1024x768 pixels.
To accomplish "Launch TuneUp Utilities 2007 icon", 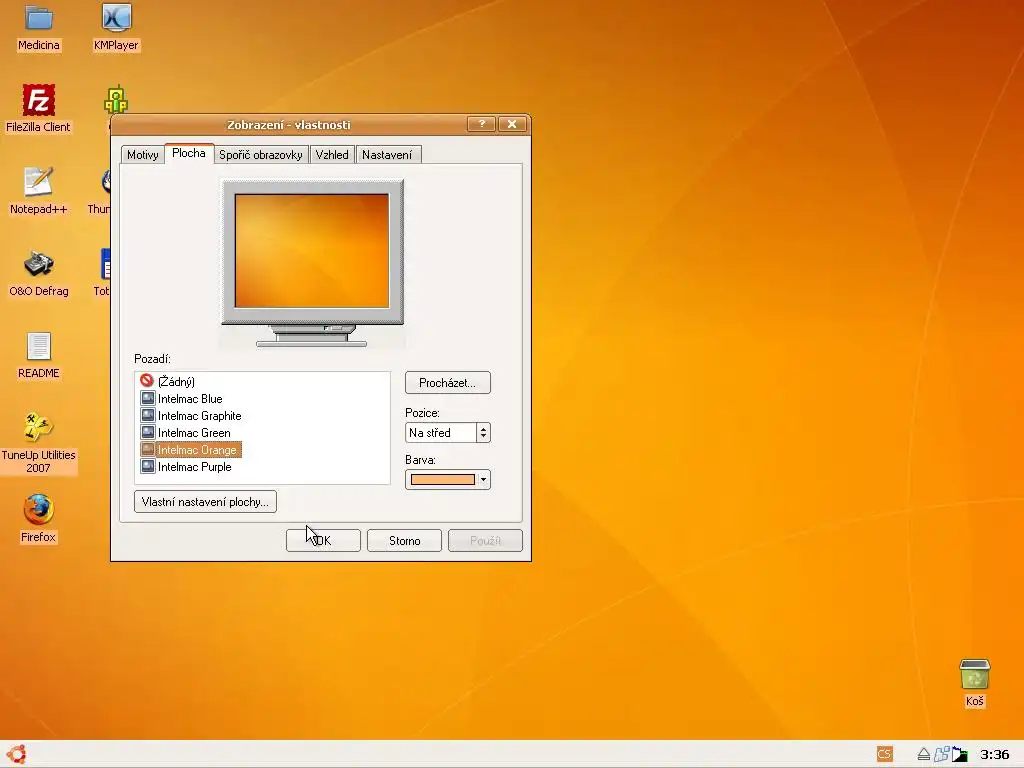I will point(39,428).
